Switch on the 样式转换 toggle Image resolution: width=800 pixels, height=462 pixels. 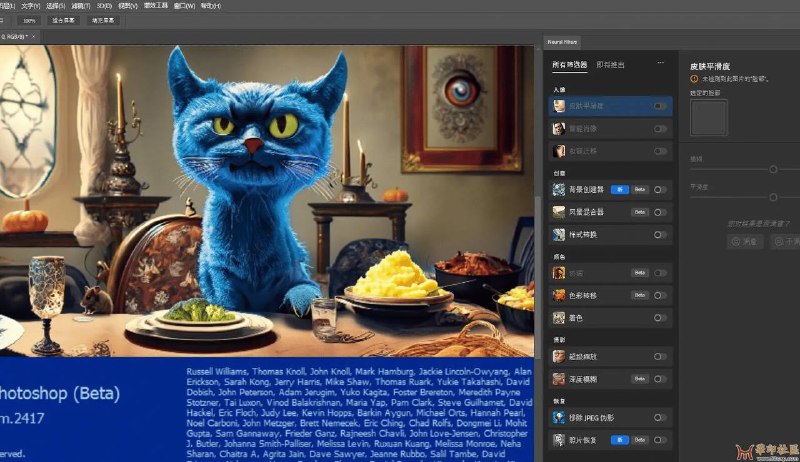coord(660,235)
